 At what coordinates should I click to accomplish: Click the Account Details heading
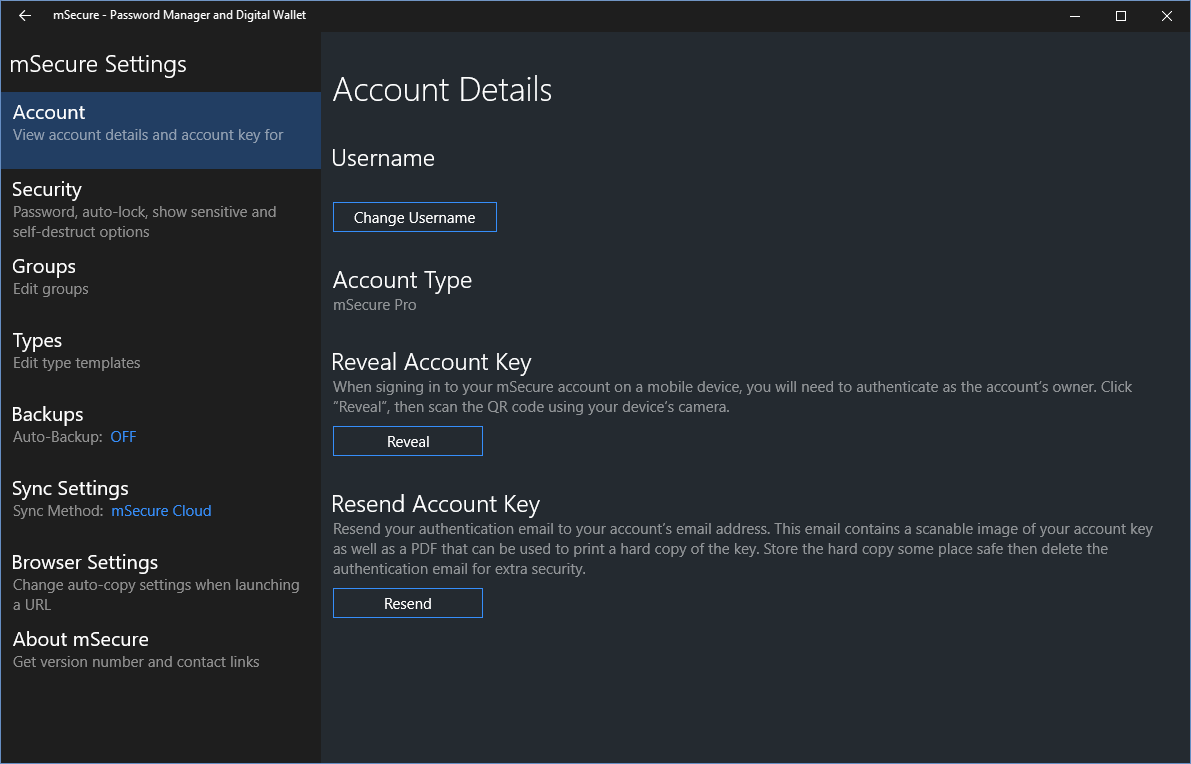[442, 90]
